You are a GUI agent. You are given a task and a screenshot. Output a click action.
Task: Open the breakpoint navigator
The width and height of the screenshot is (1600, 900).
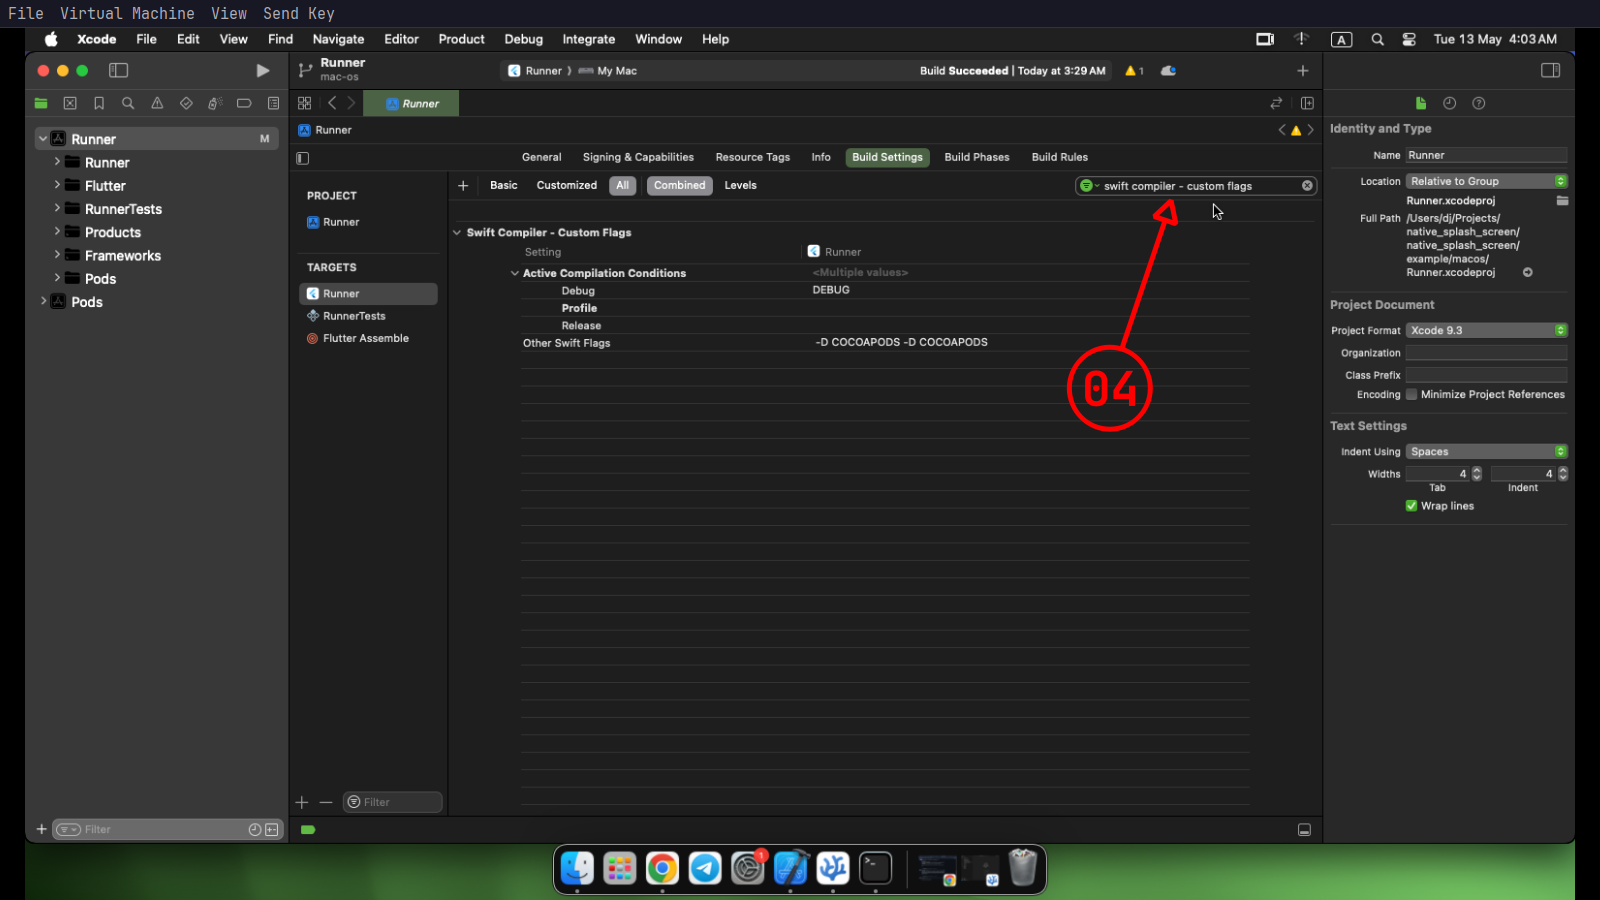244,103
